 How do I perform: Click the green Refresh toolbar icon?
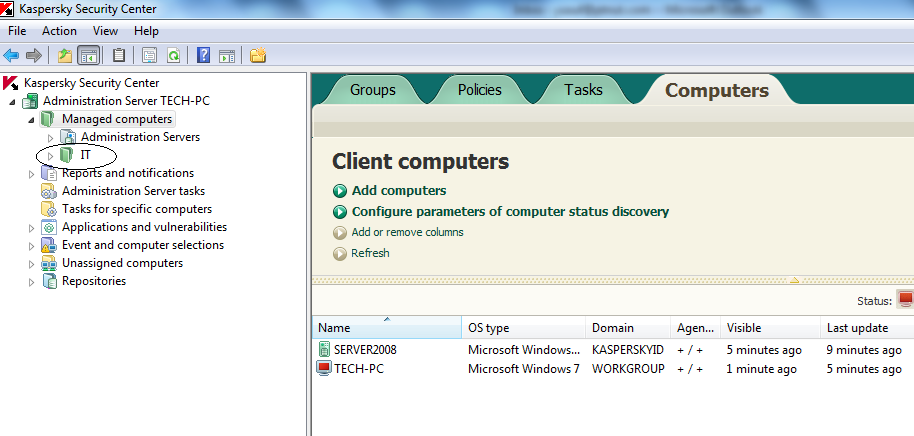(174, 56)
